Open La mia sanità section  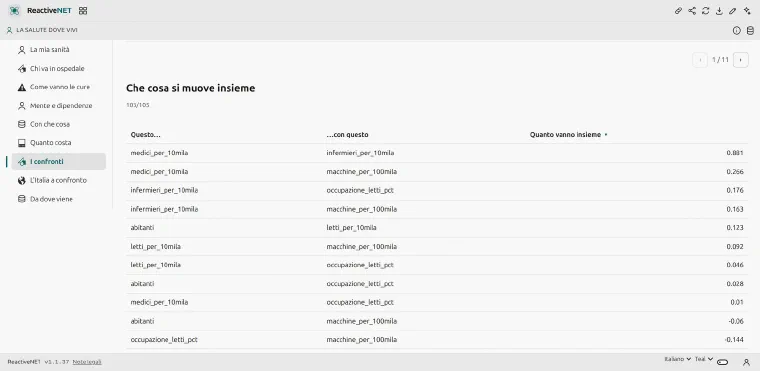coord(59,50)
